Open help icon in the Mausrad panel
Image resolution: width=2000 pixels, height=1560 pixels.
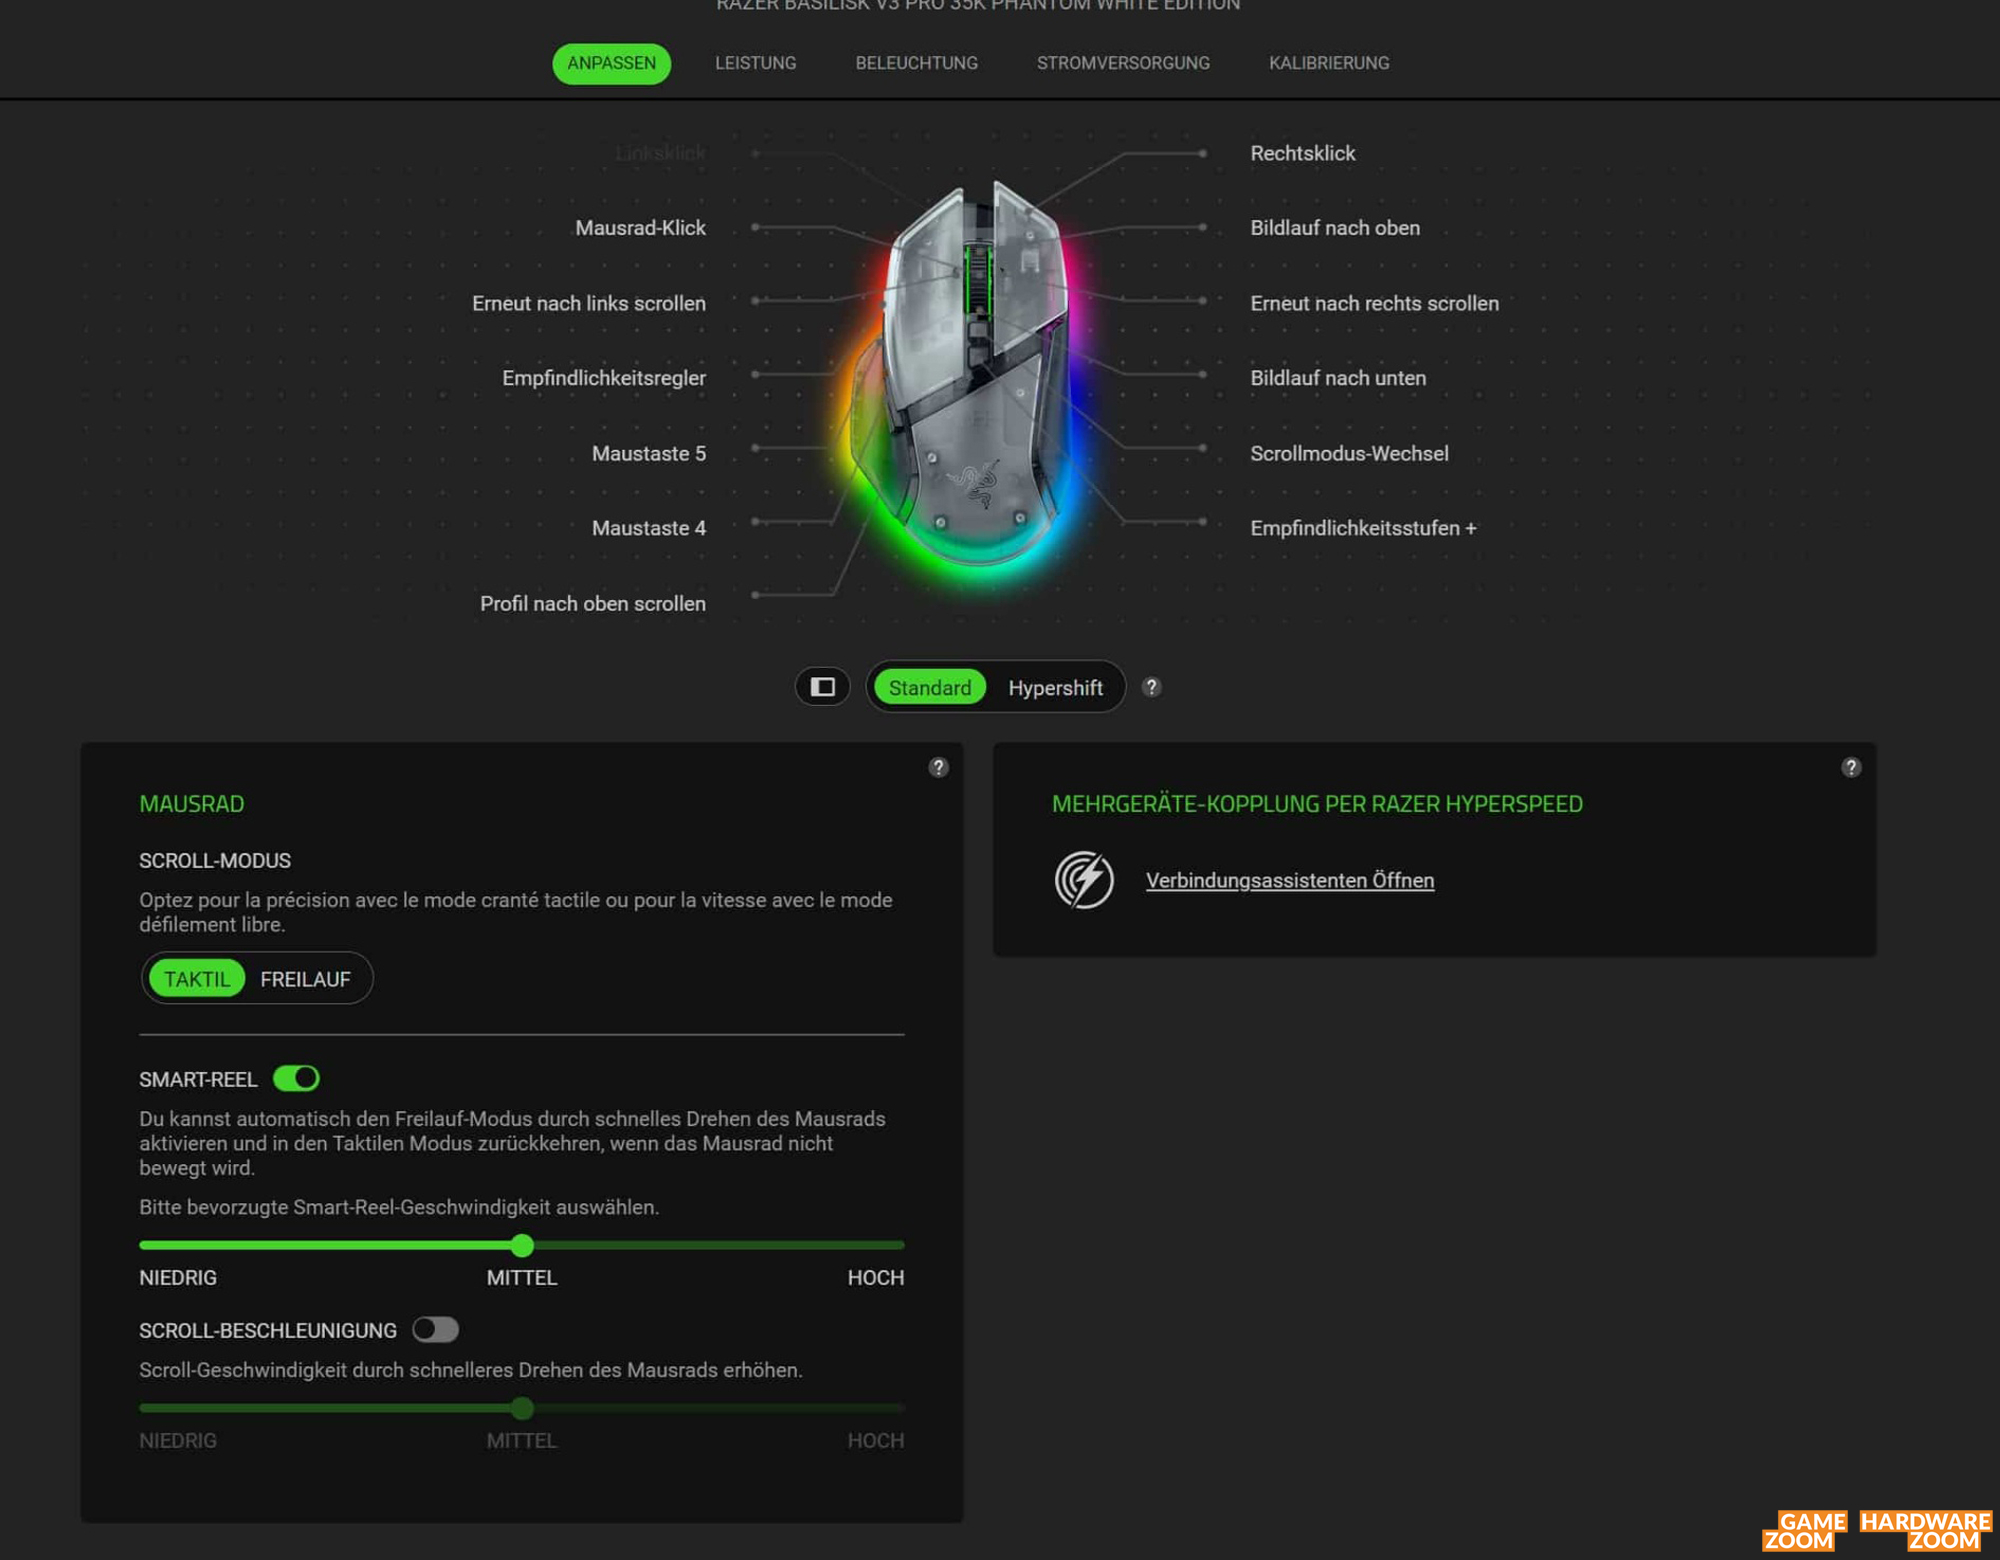938,767
